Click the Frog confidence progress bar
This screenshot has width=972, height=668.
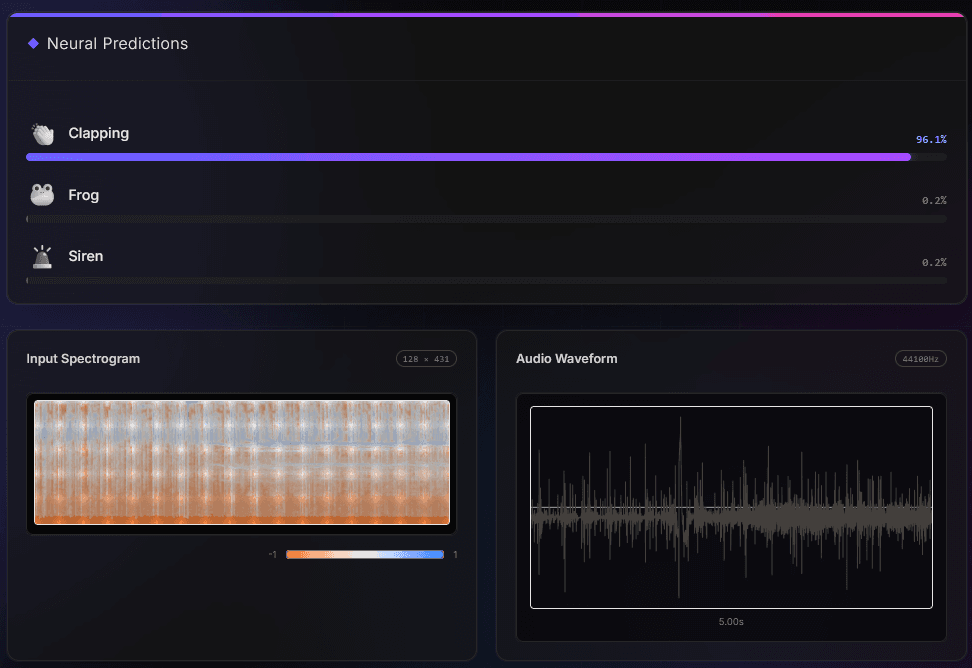coord(486,219)
